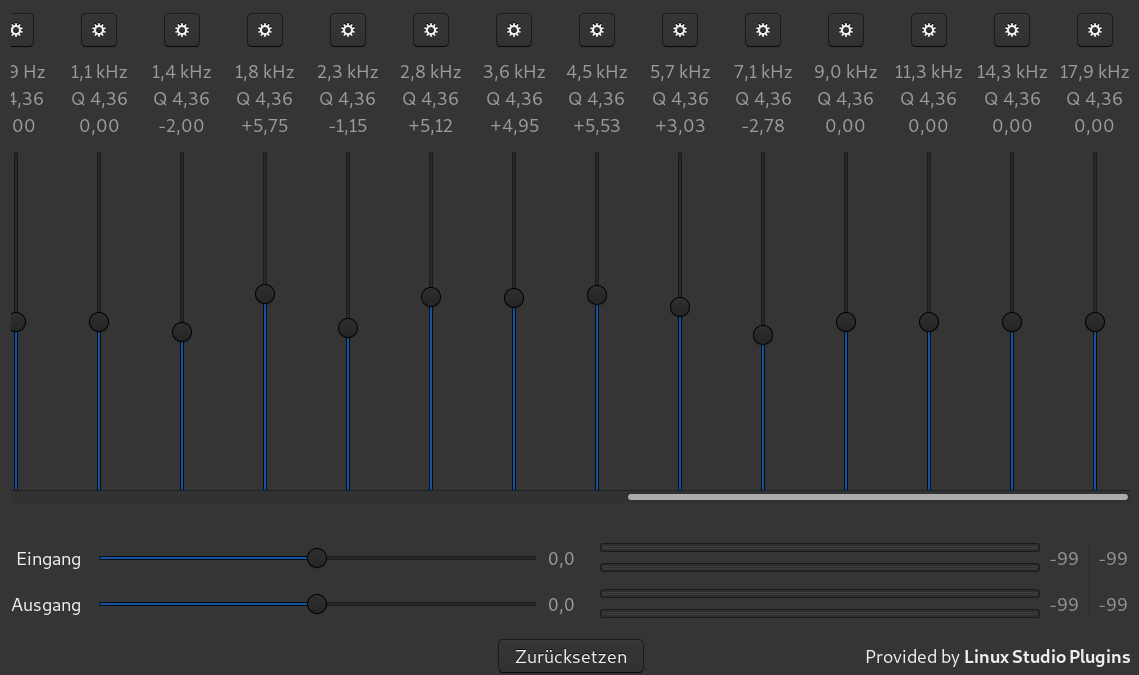Click the 1,4 kHz gain slider handle
The image size is (1139, 675).
[181, 332]
